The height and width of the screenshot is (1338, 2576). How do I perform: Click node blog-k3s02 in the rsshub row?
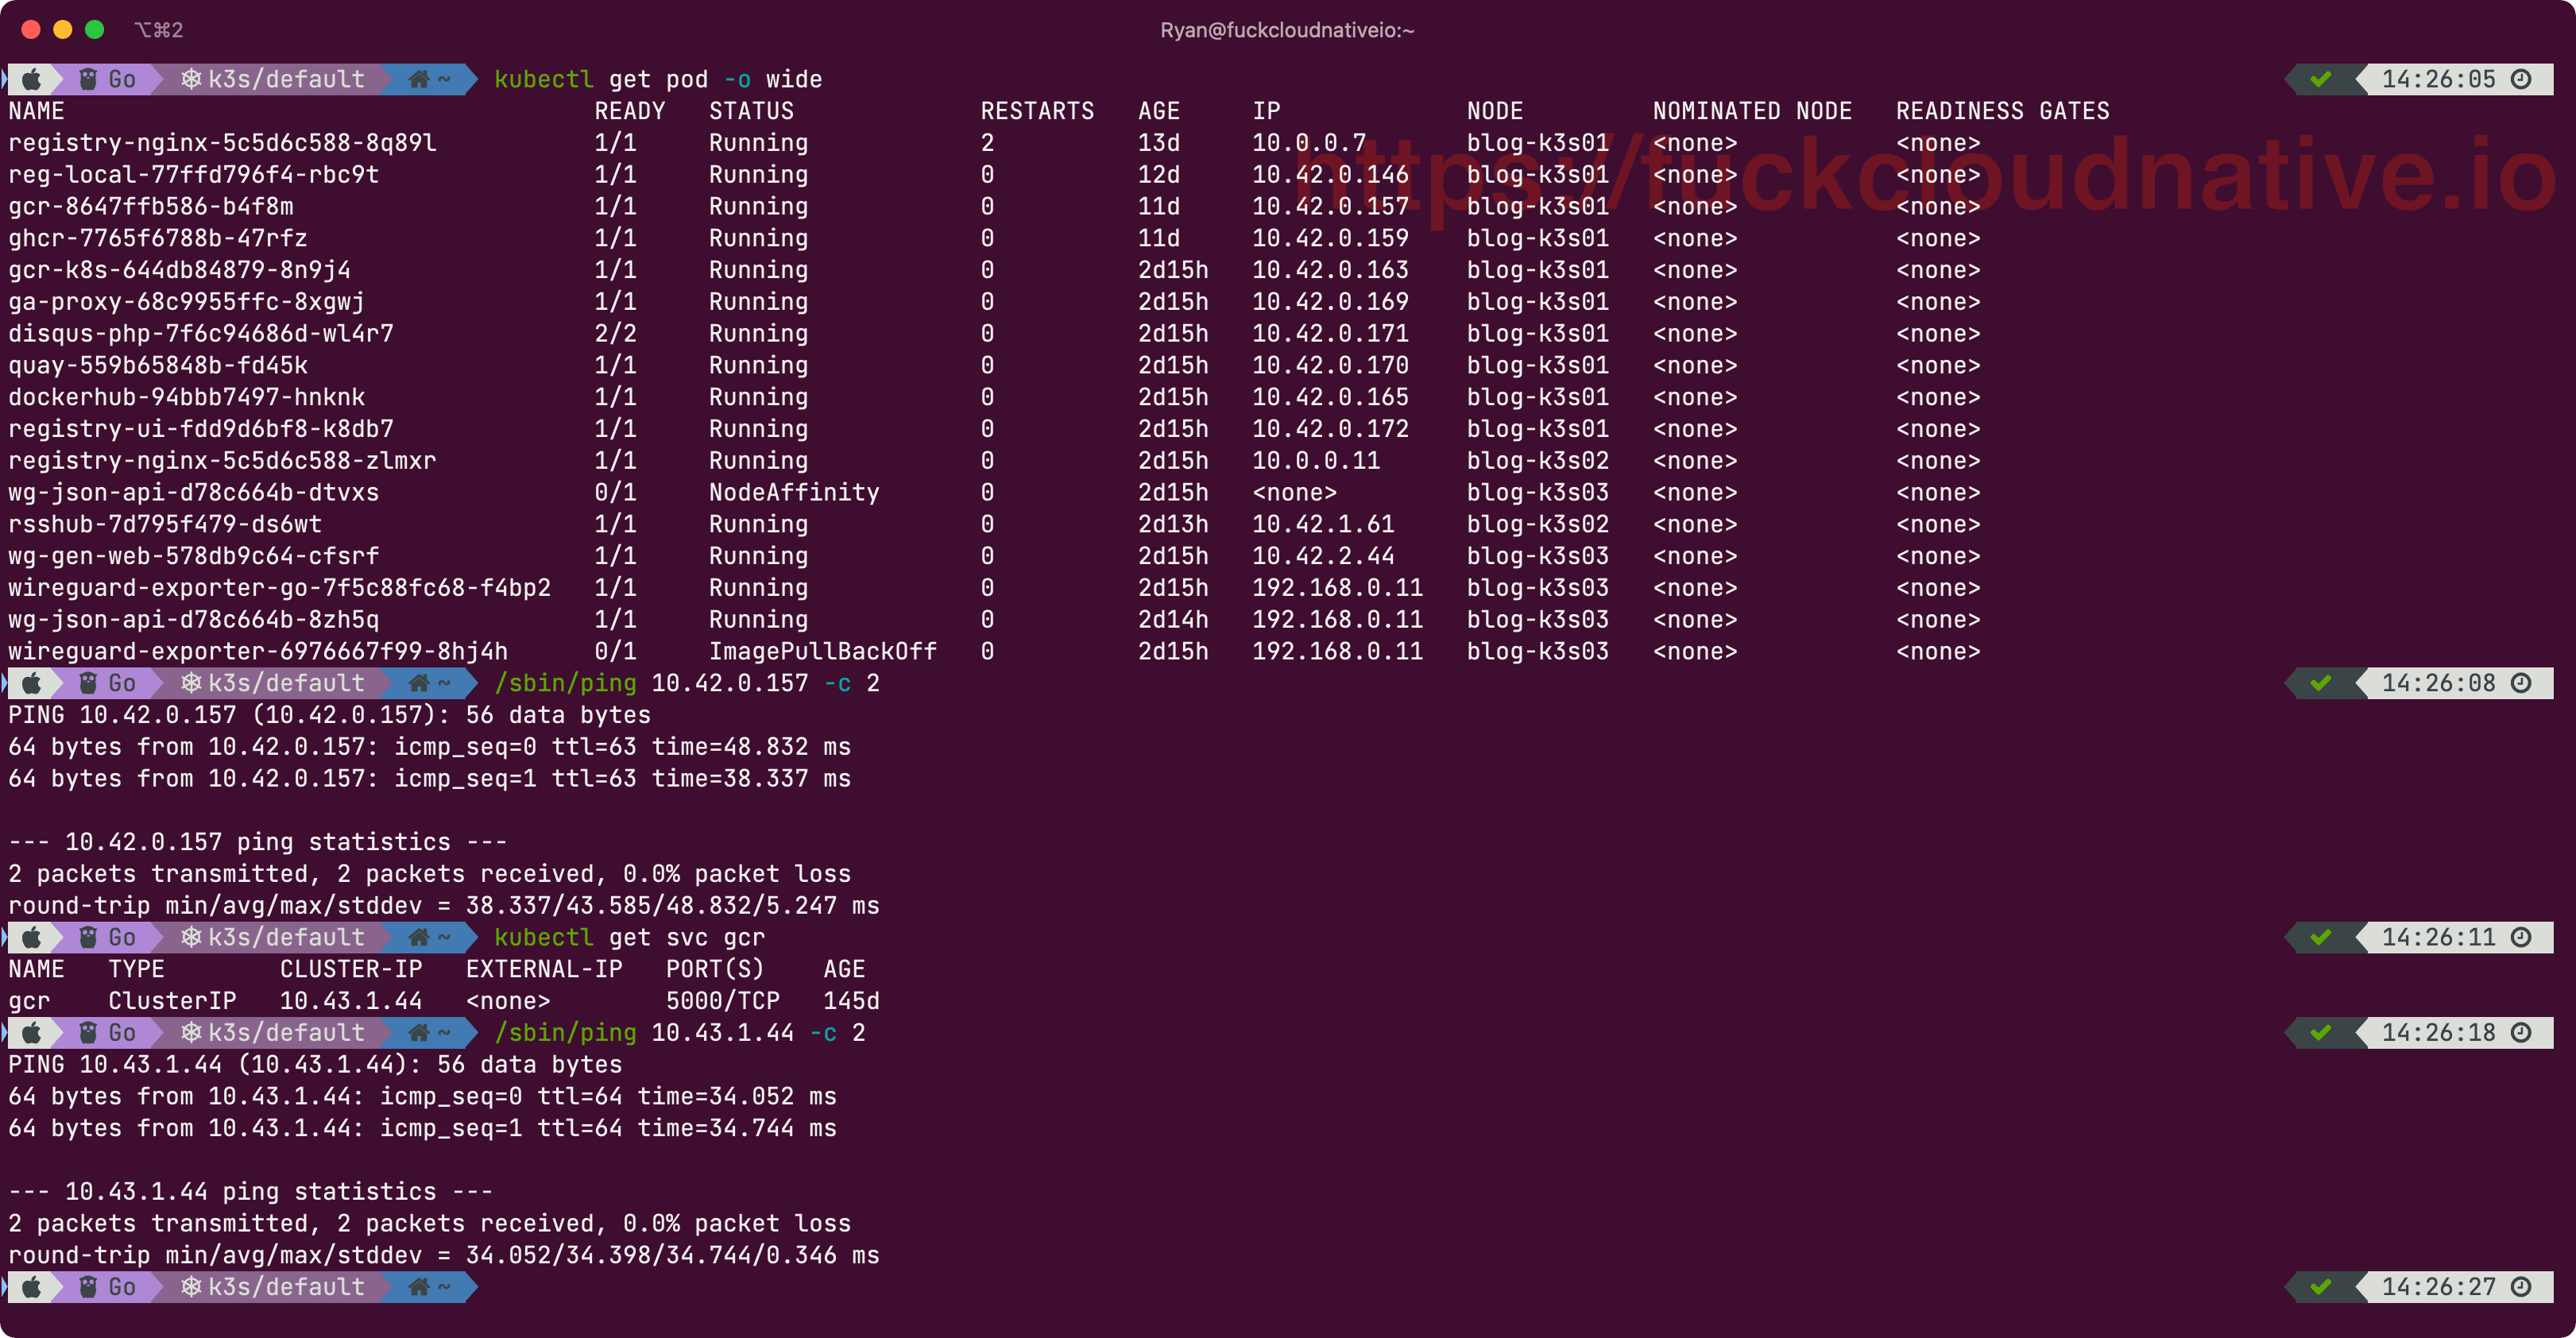click(1538, 524)
